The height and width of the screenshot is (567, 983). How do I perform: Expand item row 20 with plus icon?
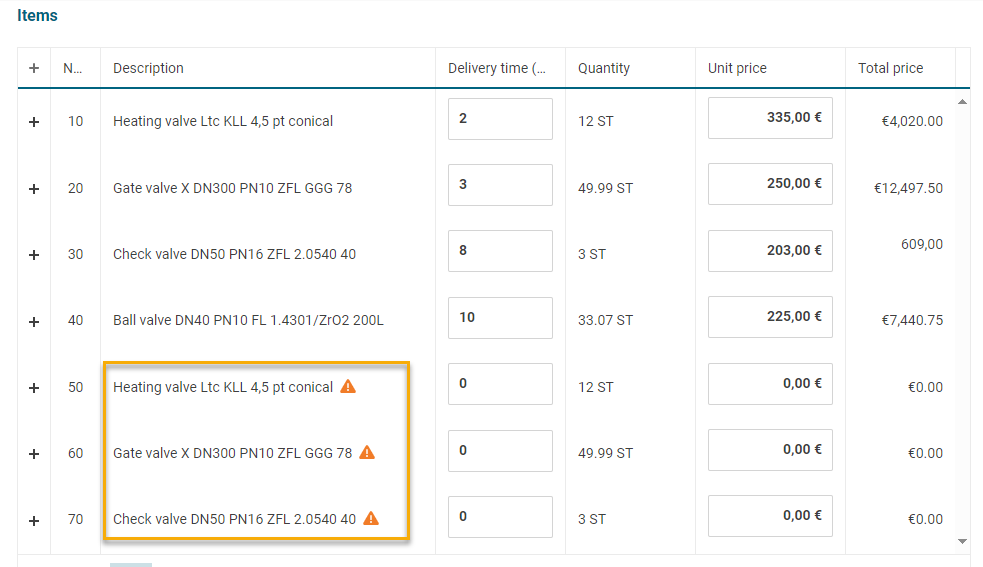click(34, 188)
